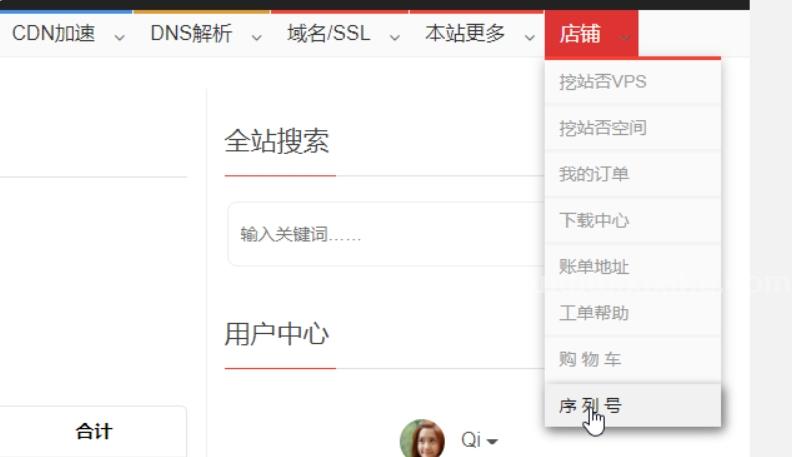Viewport: 792px width, 457px height.
Task: Open the CDN加速 navigation item
Action: (x=54, y=34)
